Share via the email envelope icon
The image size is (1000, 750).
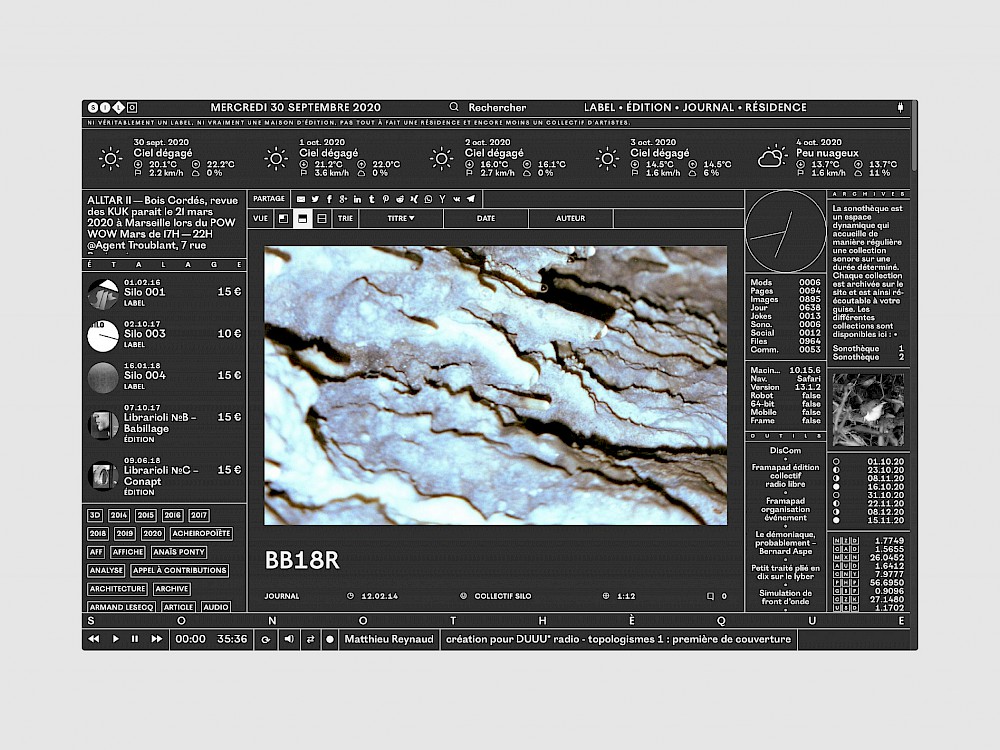click(x=301, y=199)
